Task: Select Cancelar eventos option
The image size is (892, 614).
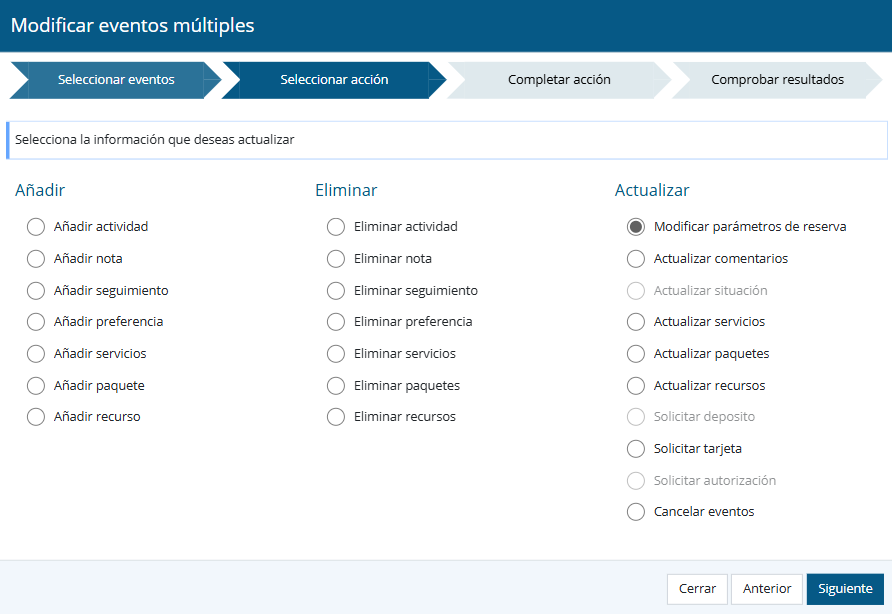Action: 636,512
